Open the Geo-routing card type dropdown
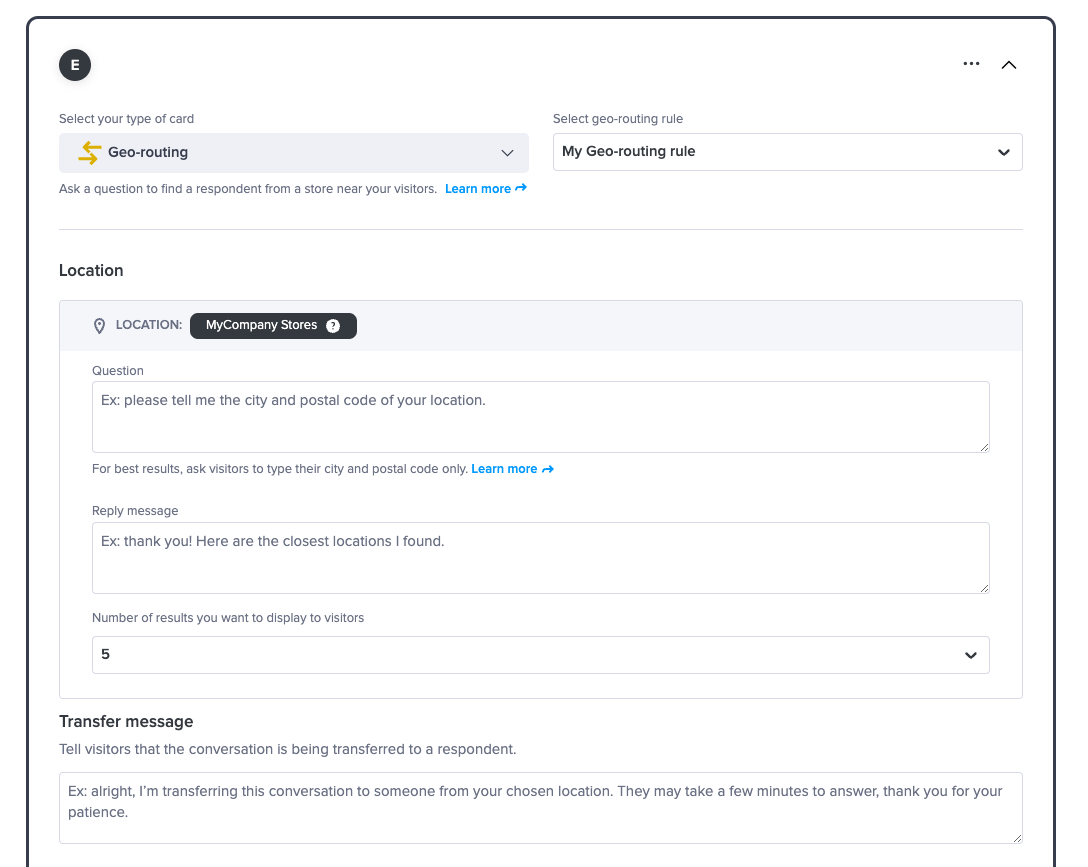The height and width of the screenshot is (867, 1088). (294, 153)
